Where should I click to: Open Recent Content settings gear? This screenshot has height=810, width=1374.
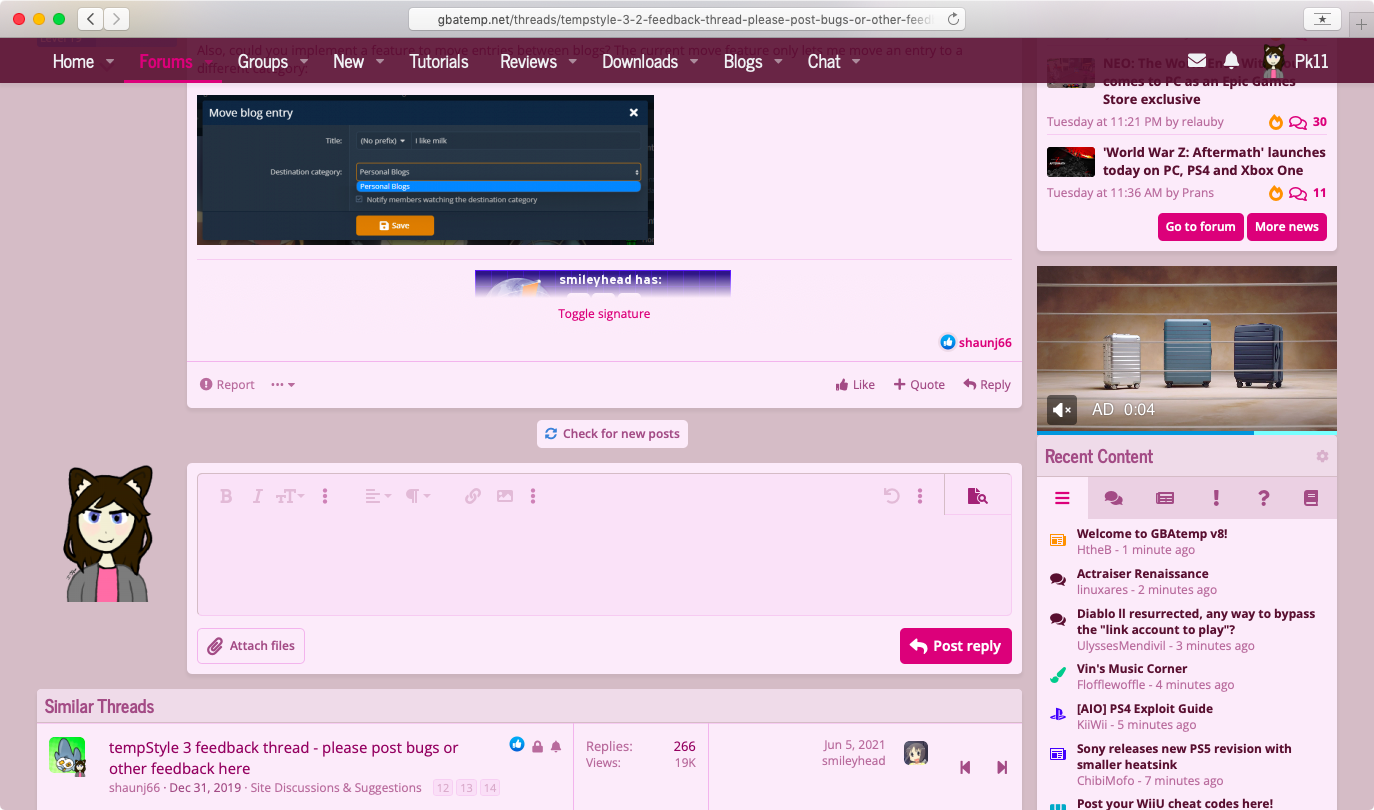1322,456
